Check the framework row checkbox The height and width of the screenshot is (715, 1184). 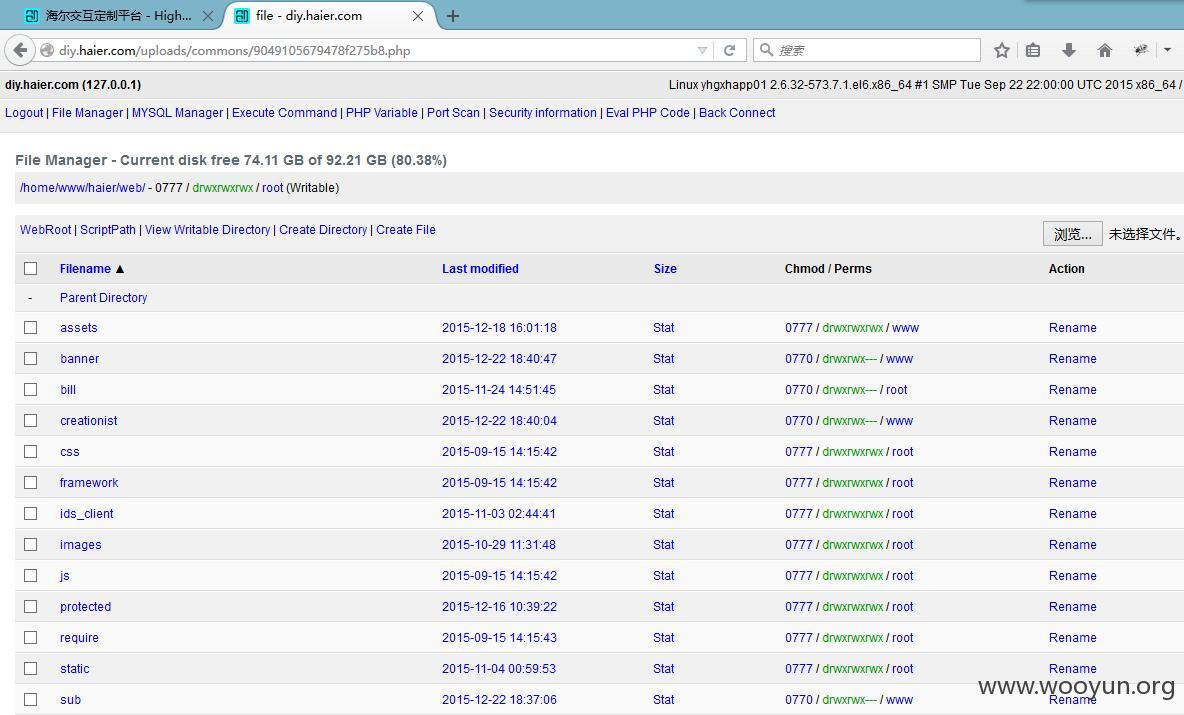tap(30, 482)
